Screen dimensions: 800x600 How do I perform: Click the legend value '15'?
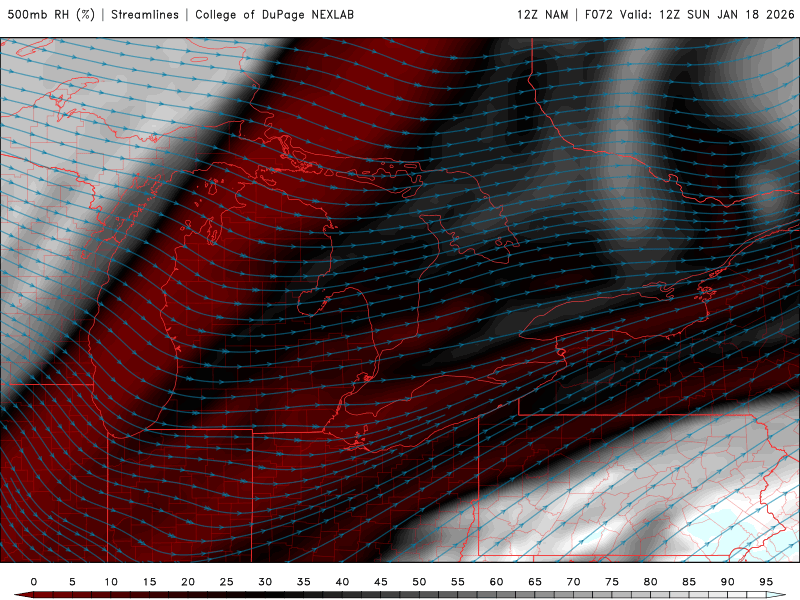[149, 582]
